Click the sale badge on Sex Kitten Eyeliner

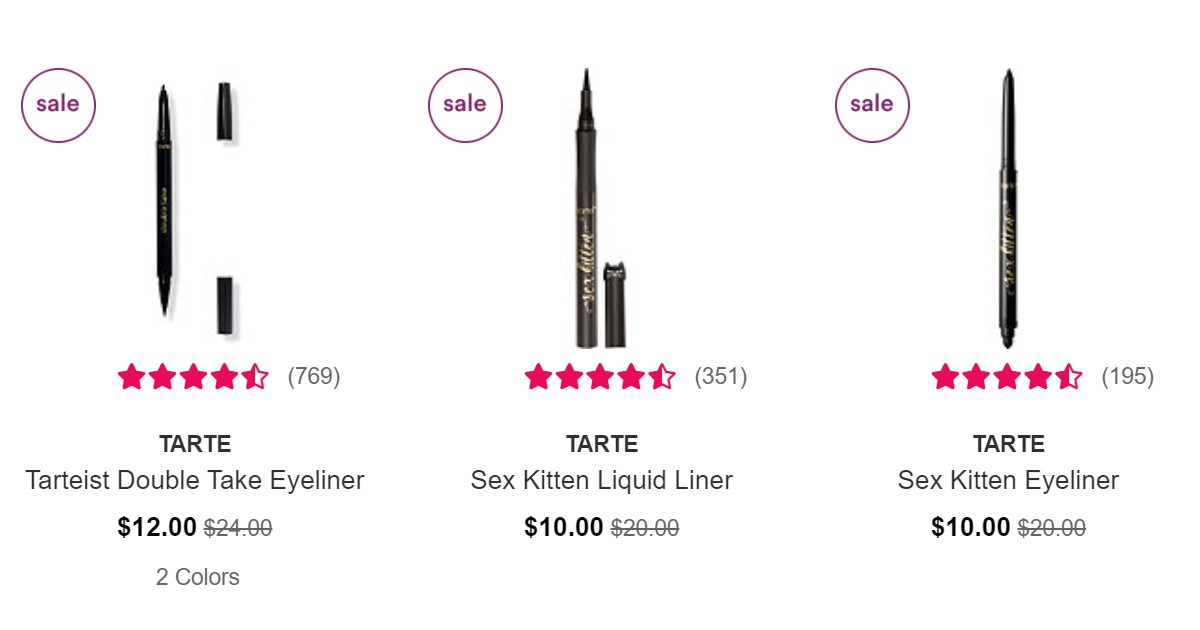(872, 103)
